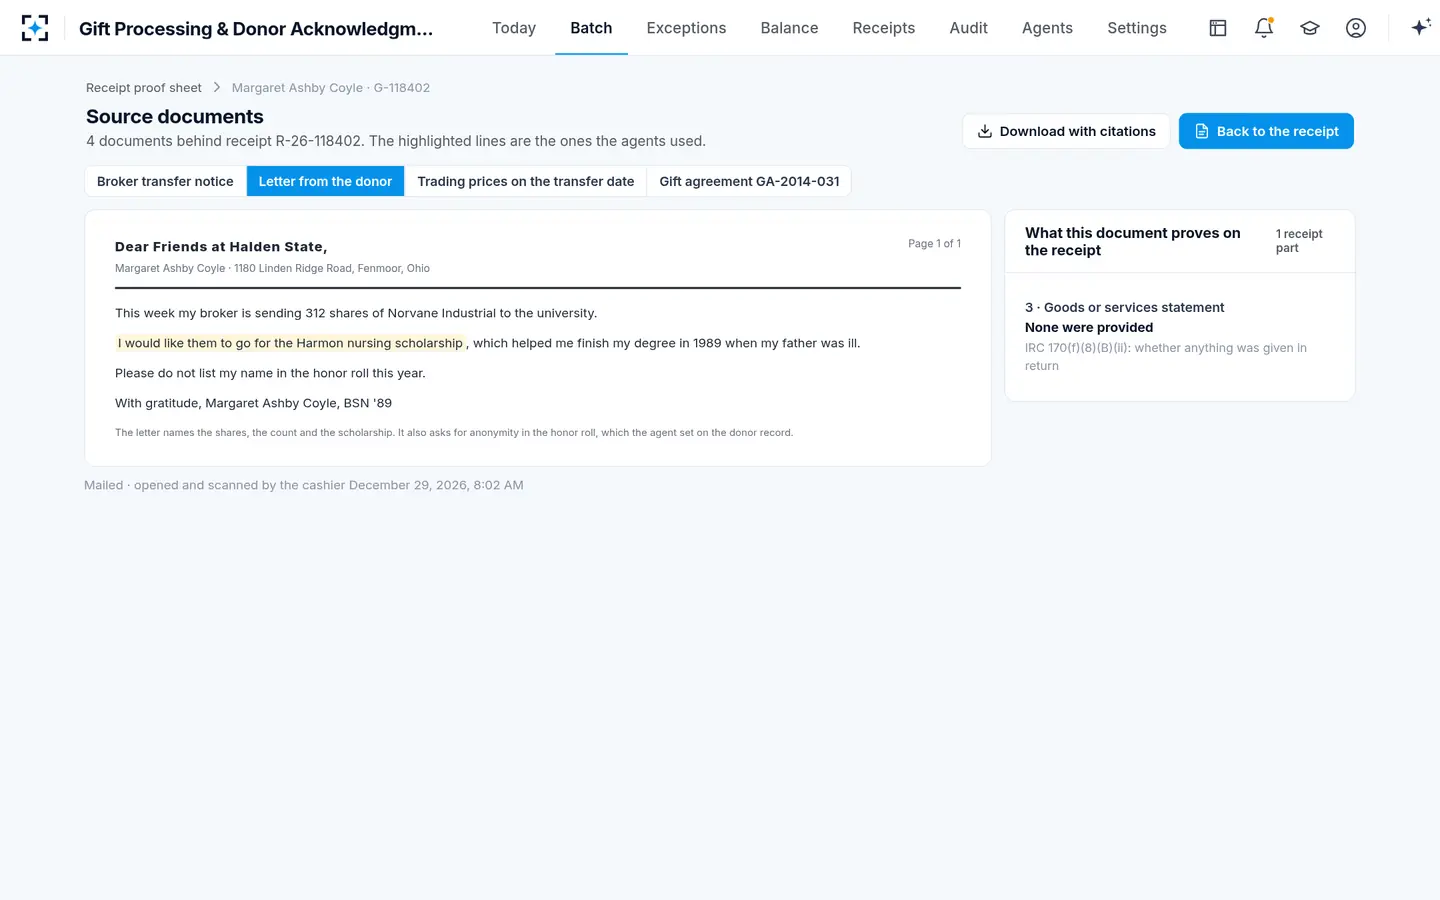View the Audit tab
1440x900 pixels.
(x=969, y=28)
